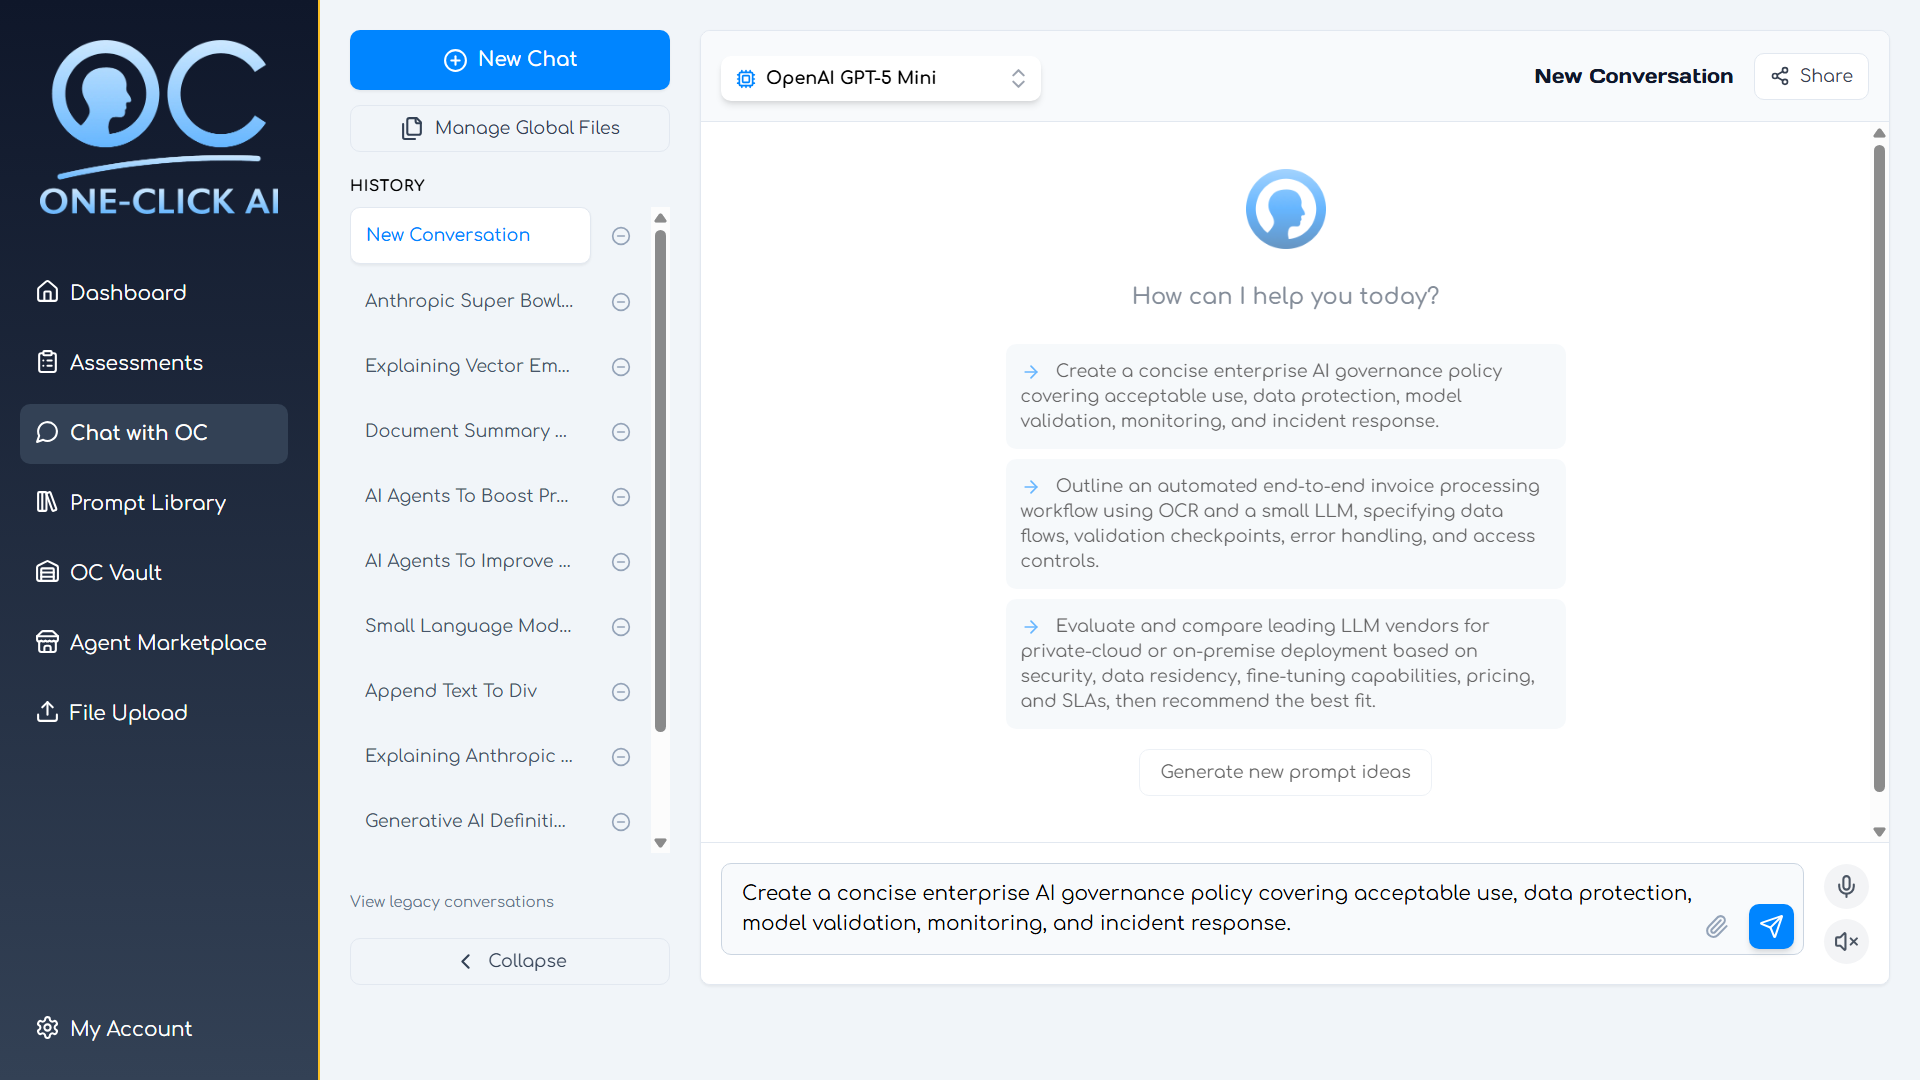Viewport: 1920px width, 1080px height.
Task: Open Prompt Library in sidebar
Action: point(148,502)
